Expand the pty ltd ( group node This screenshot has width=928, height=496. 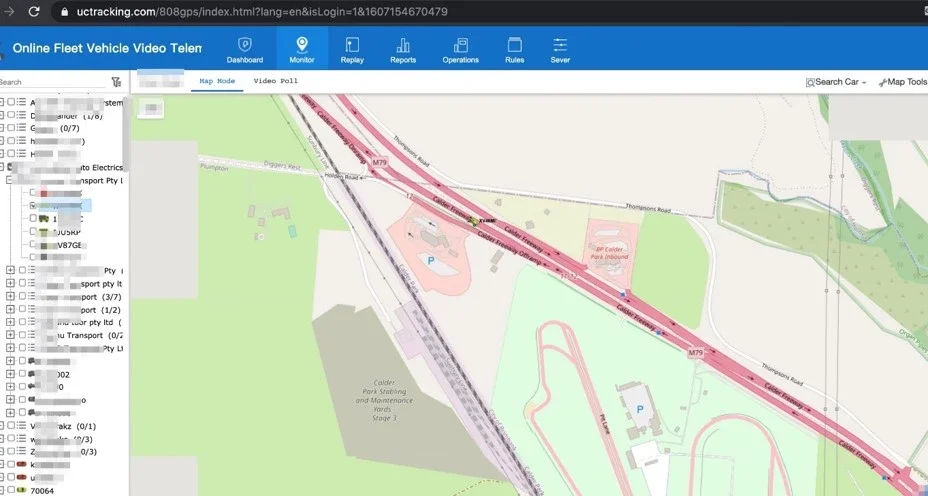click(x=10, y=323)
